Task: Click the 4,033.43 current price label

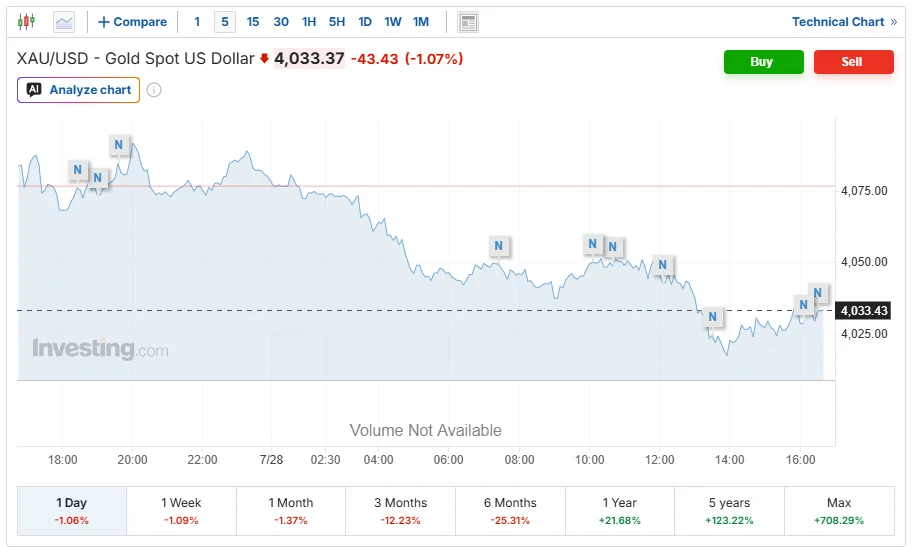Action: [864, 310]
